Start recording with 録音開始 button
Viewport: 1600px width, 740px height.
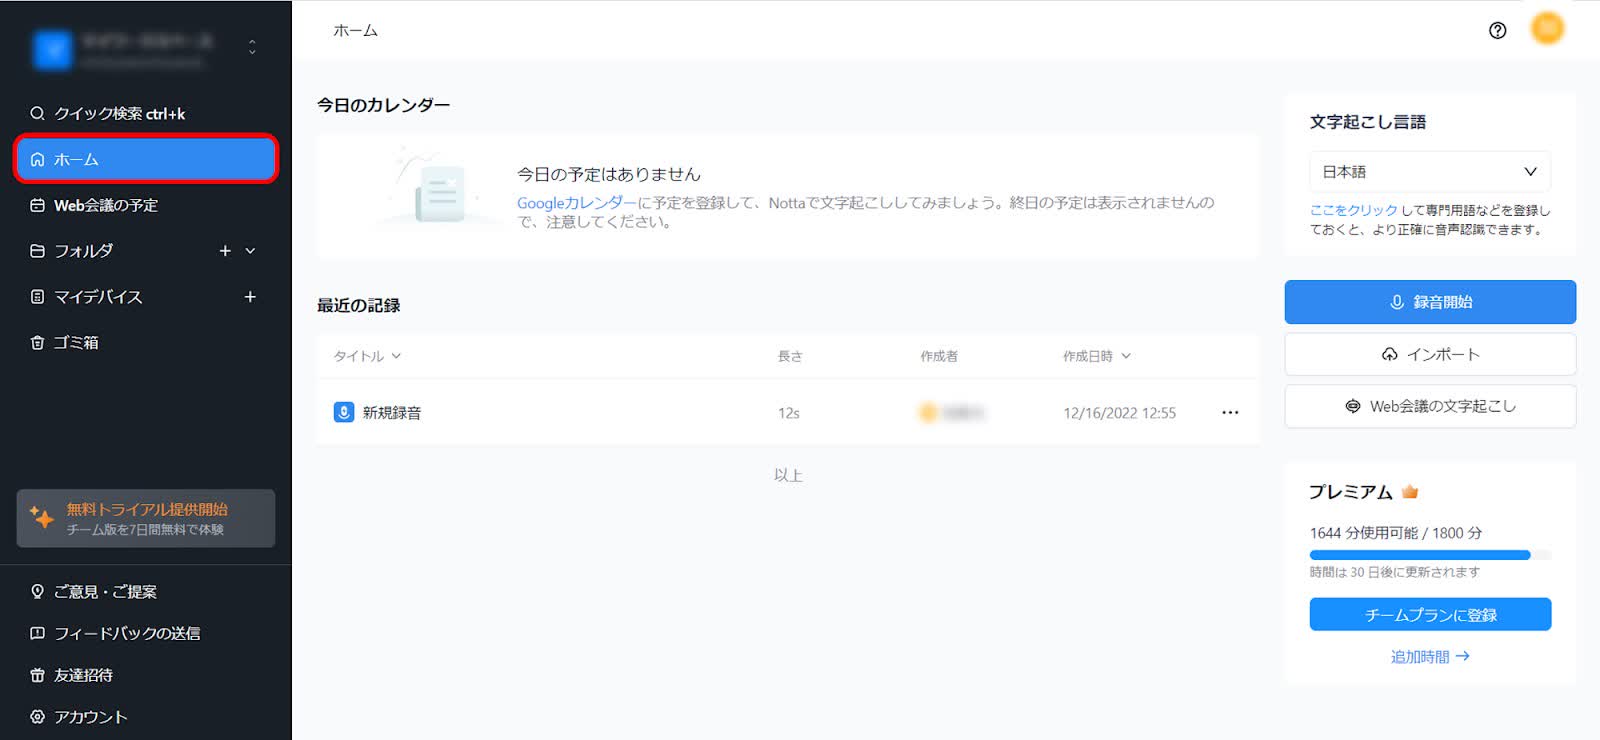coord(1430,302)
